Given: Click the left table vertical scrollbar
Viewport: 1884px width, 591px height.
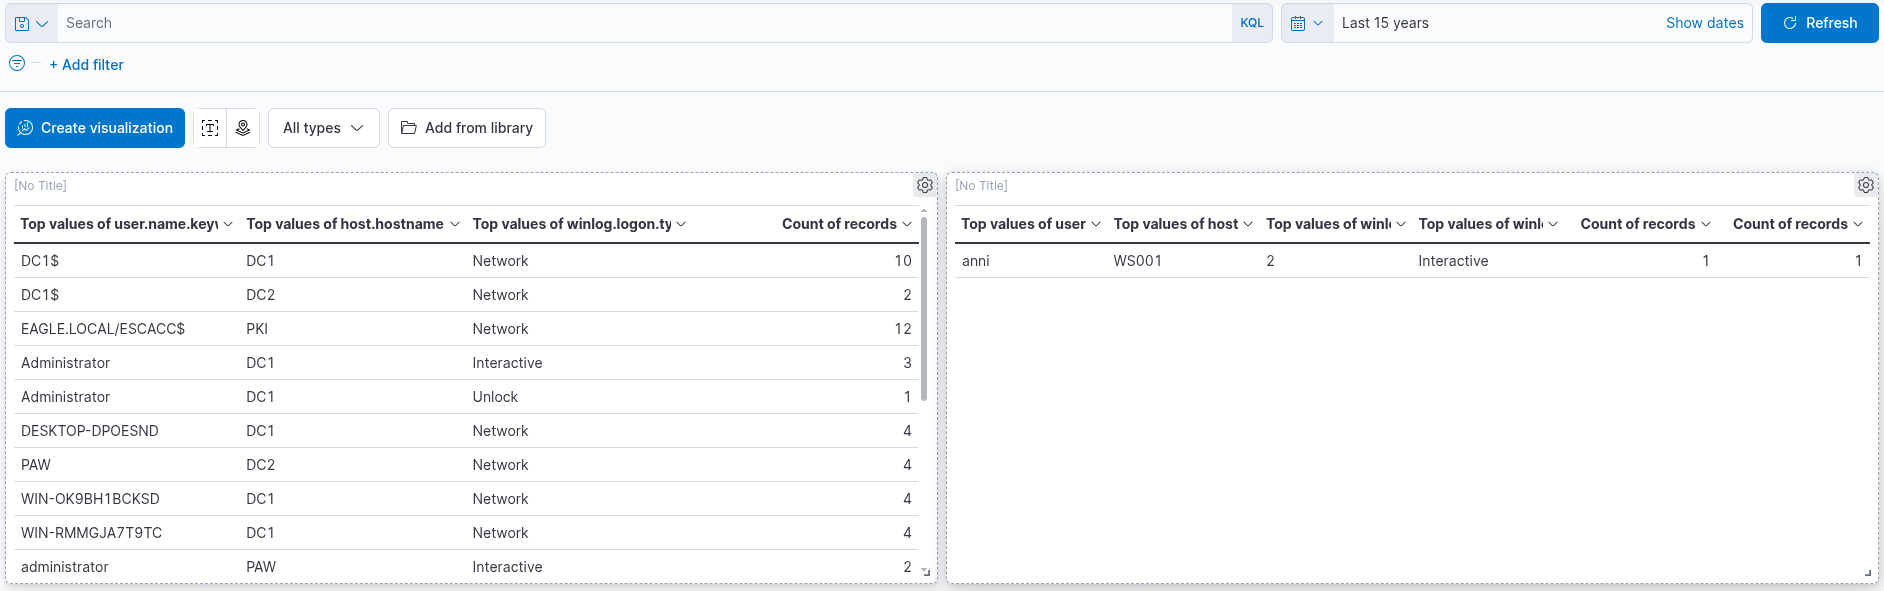Looking at the screenshot, I should click(924, 308).
